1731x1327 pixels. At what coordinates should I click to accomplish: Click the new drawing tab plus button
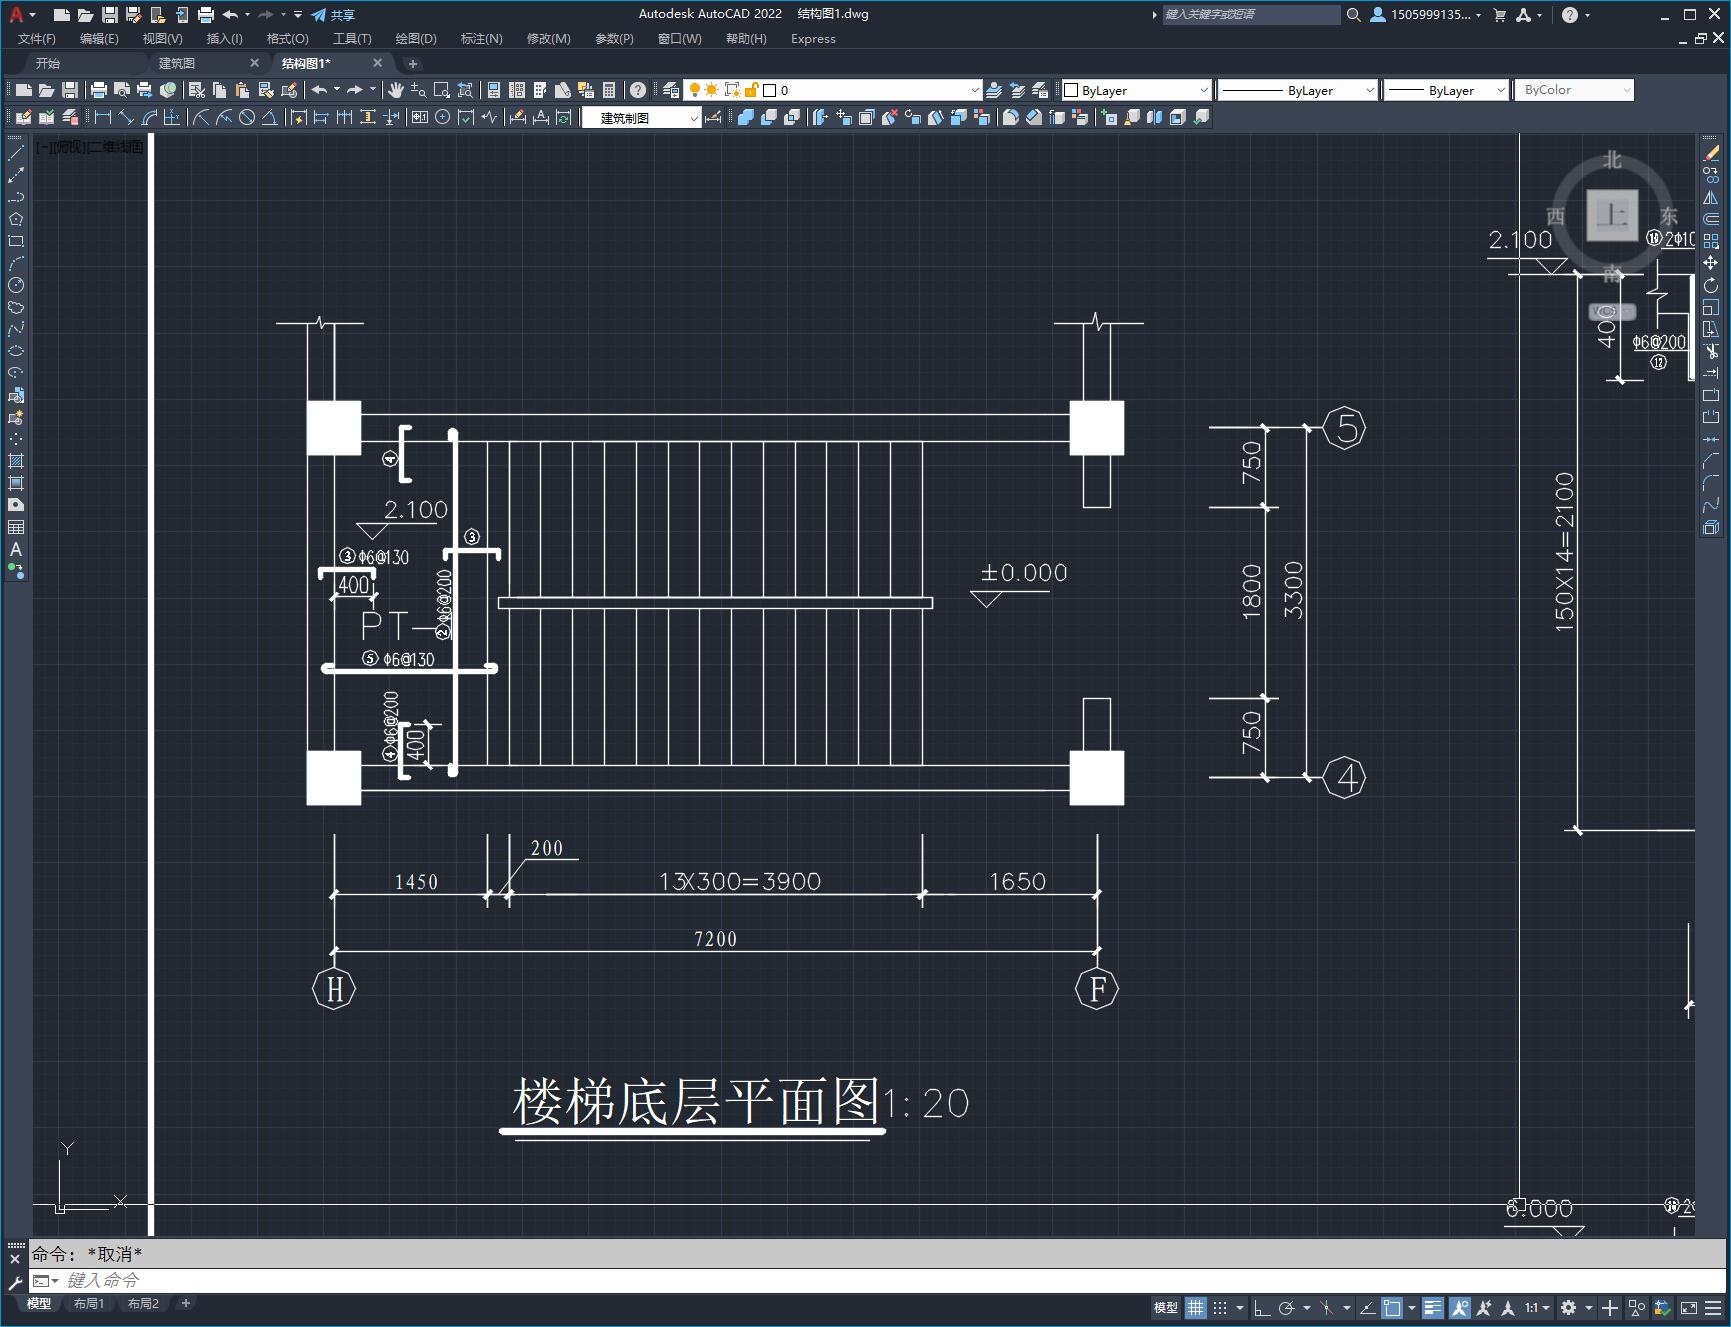(412, 63)
